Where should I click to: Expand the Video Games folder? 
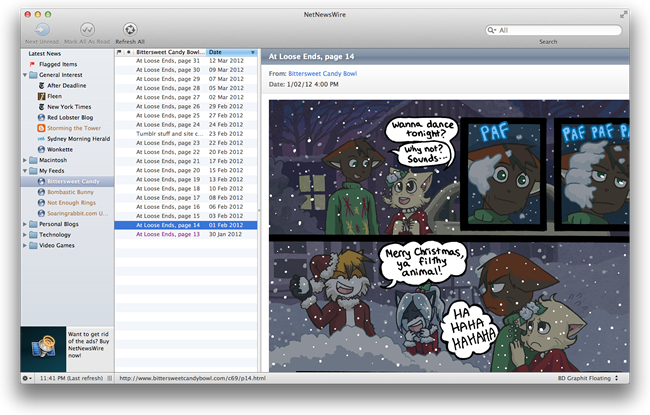click(x=25, y=245)
